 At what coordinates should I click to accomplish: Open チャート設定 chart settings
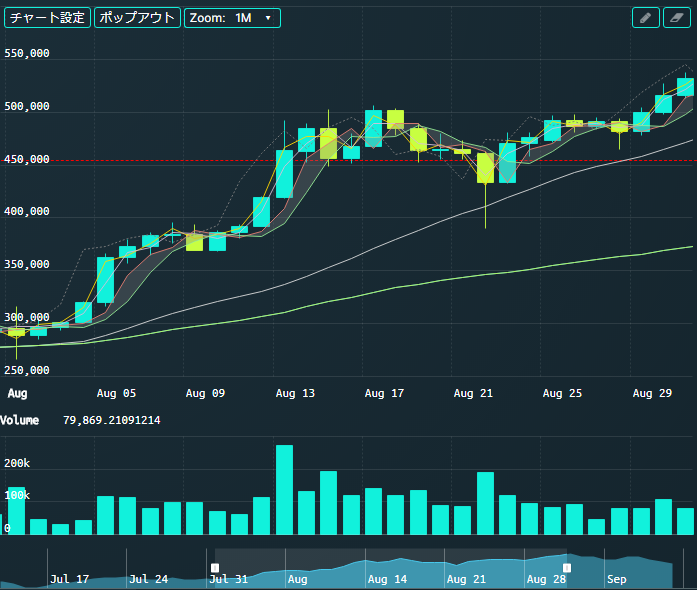tap(47, 18)
